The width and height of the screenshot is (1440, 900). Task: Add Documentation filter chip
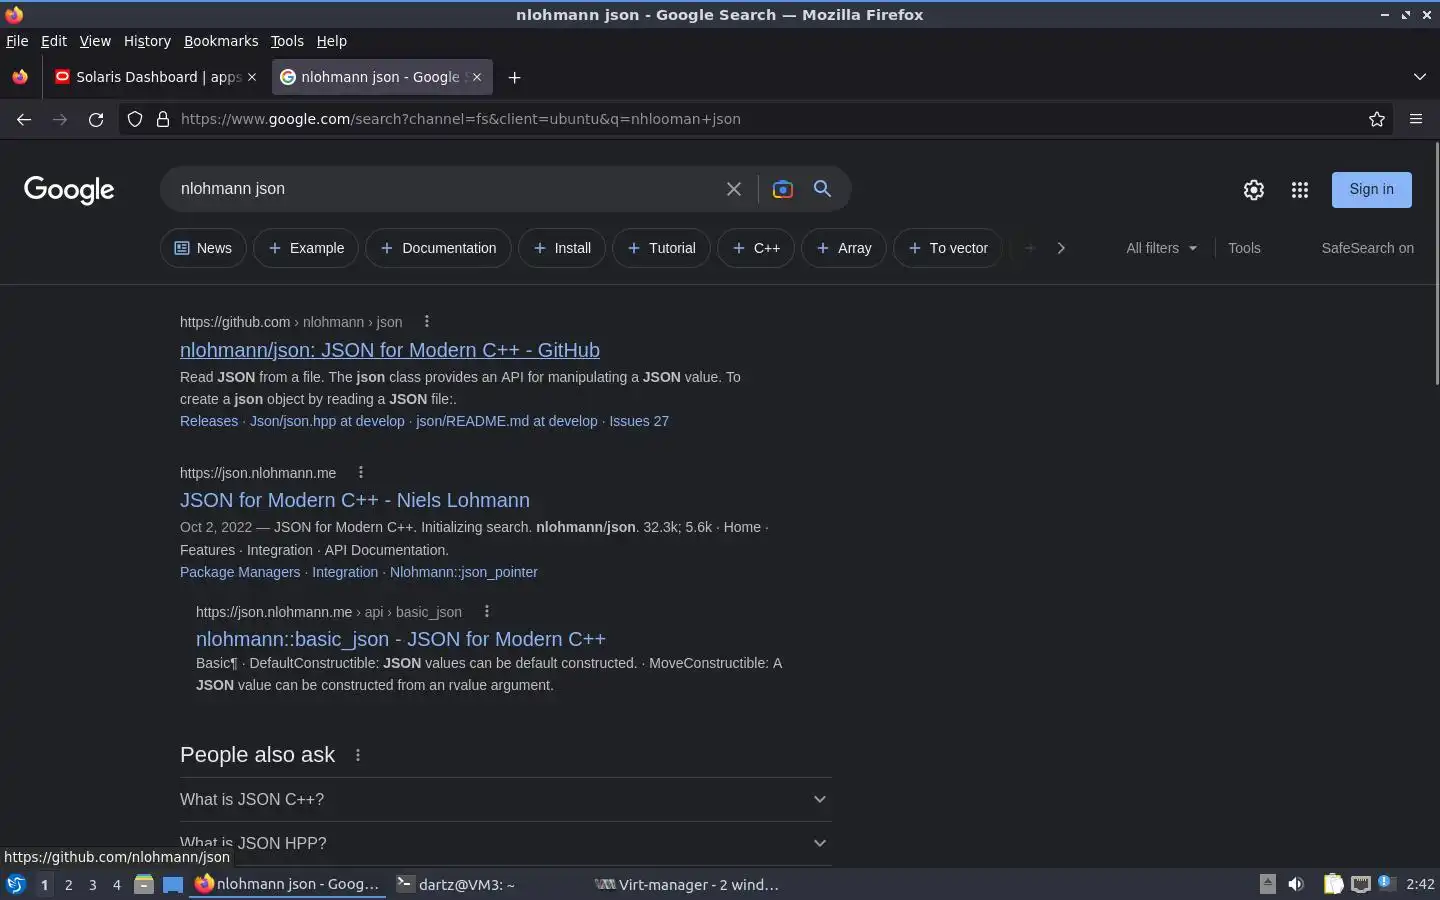pos(438,248)
